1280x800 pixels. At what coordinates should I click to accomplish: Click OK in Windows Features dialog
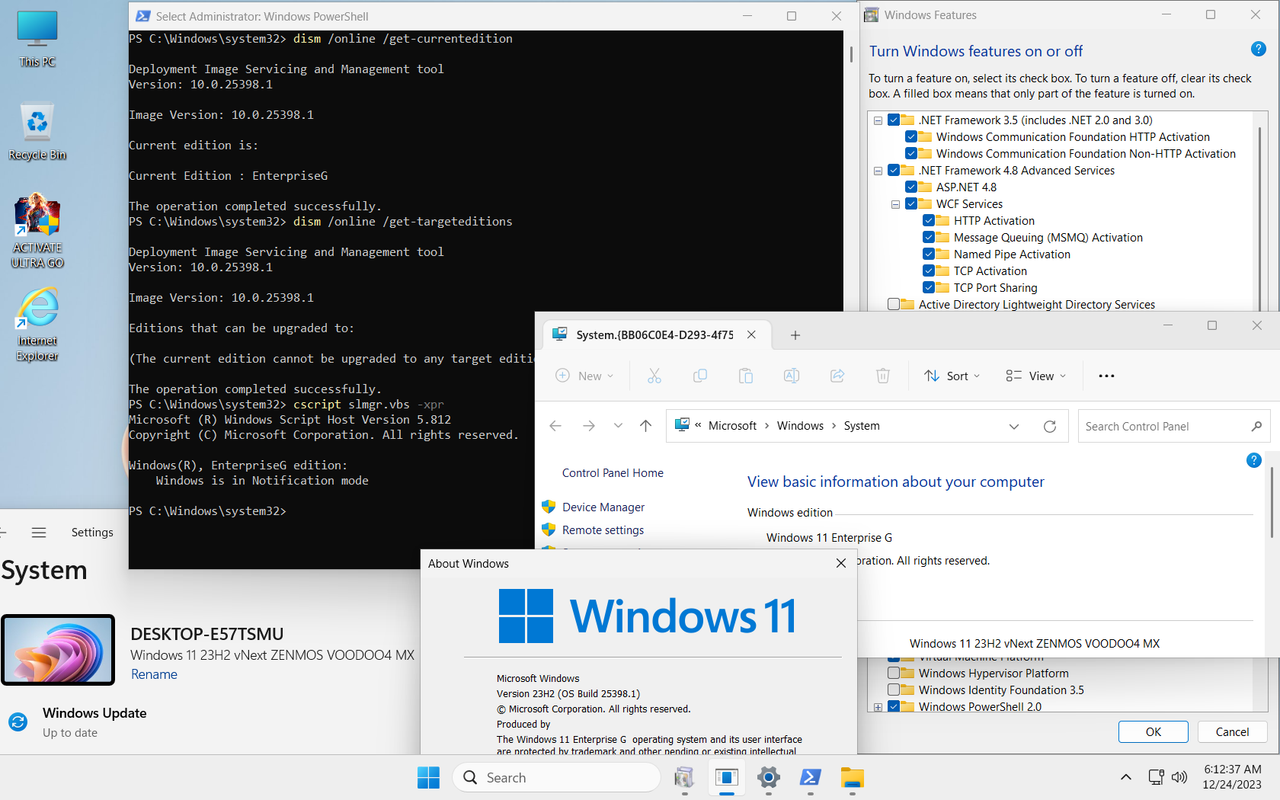[x=1153, y=732]
